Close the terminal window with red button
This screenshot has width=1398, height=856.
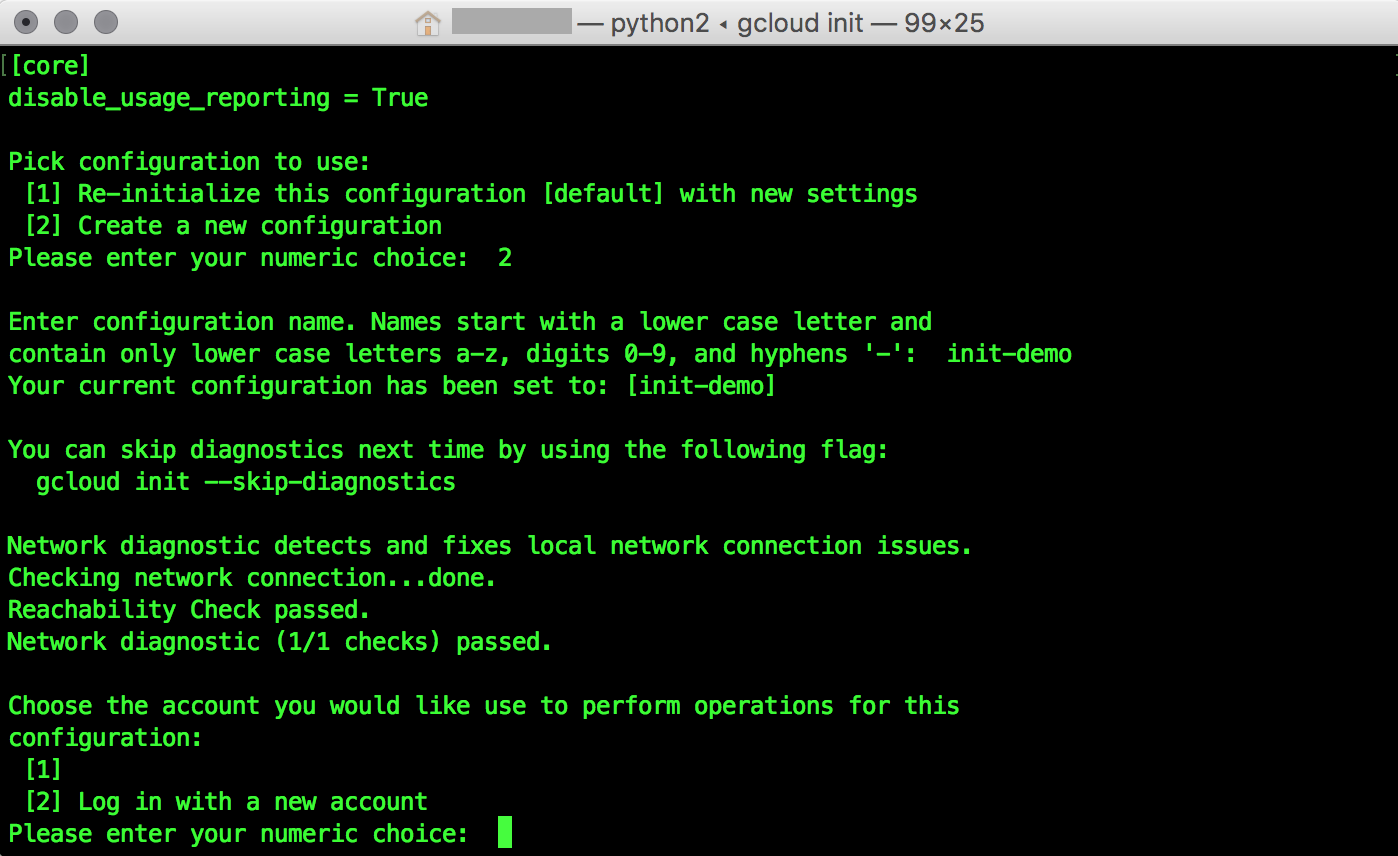[x=27, y=21]
